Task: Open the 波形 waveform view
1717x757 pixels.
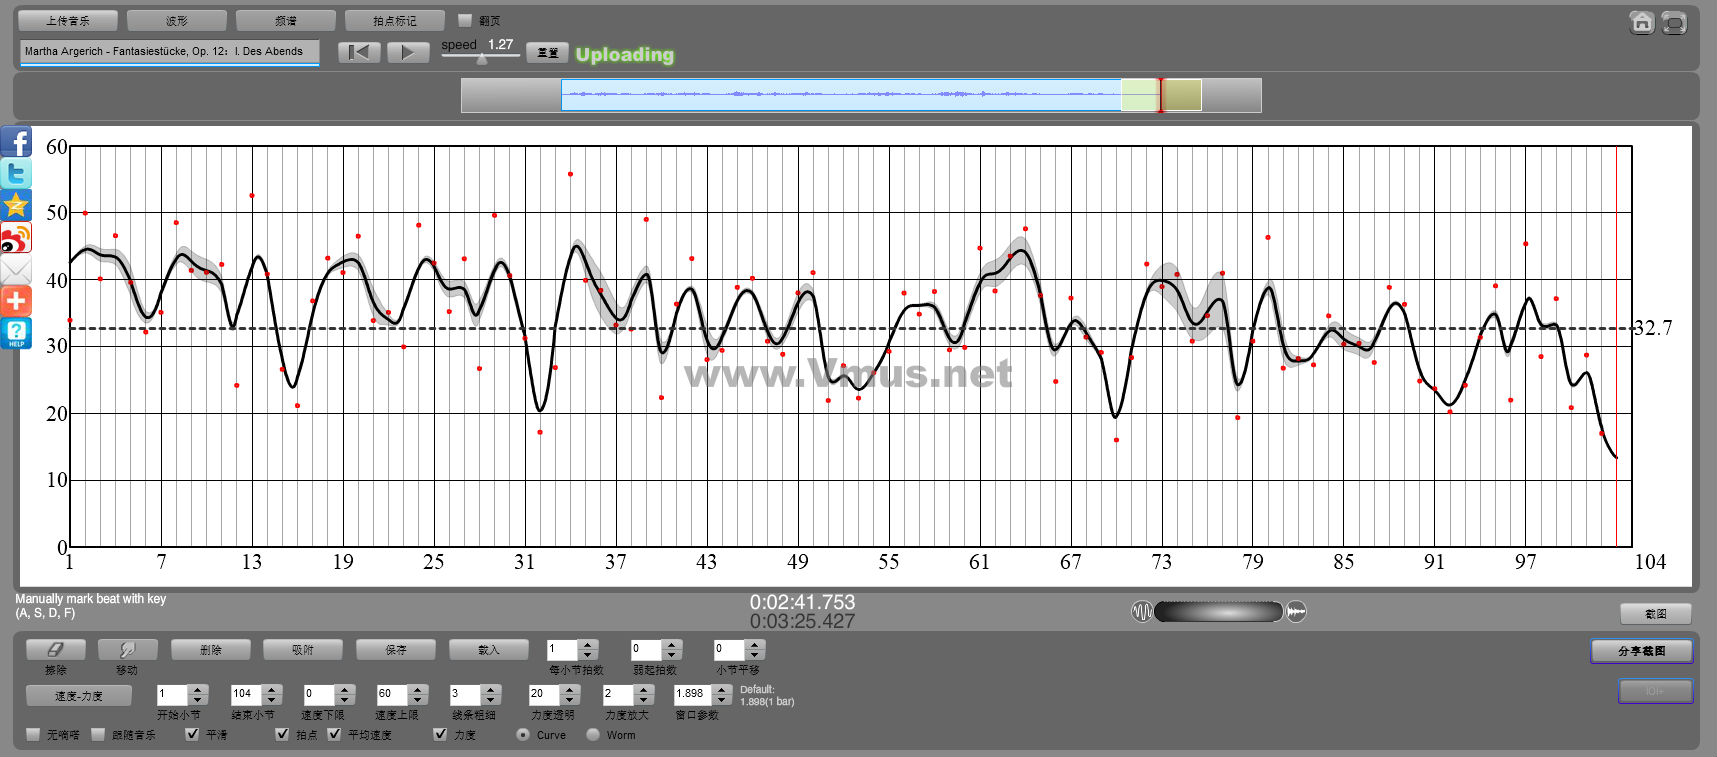Action: (177, 20)
